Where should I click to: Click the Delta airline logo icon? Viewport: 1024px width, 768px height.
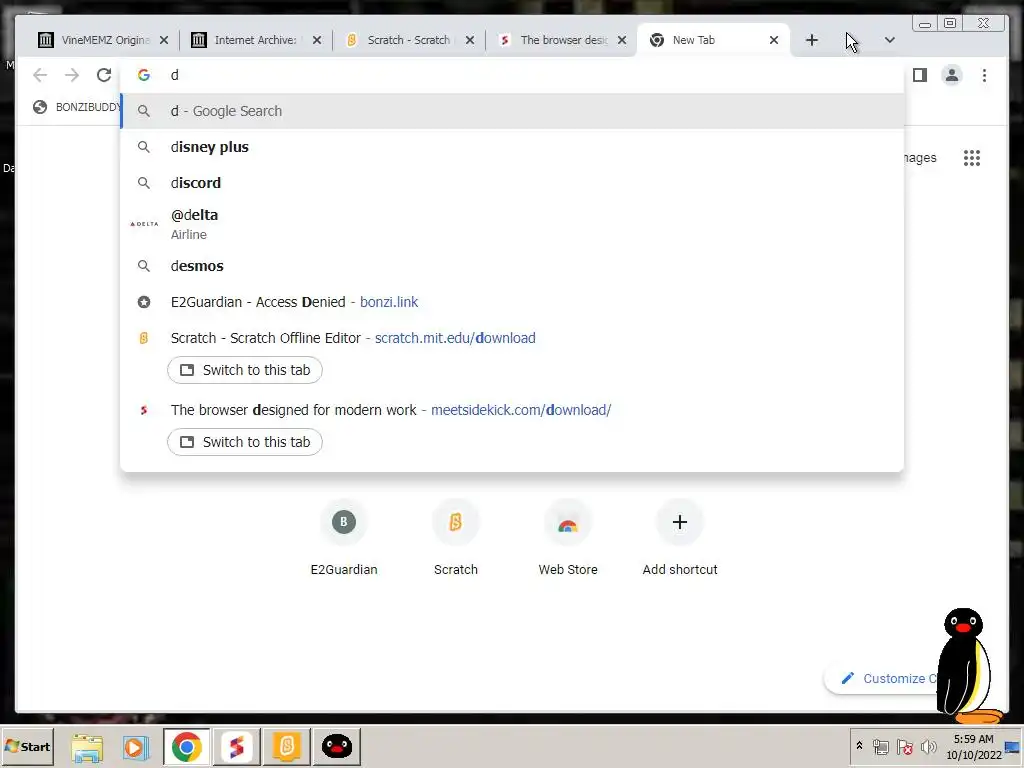(144, 224)
